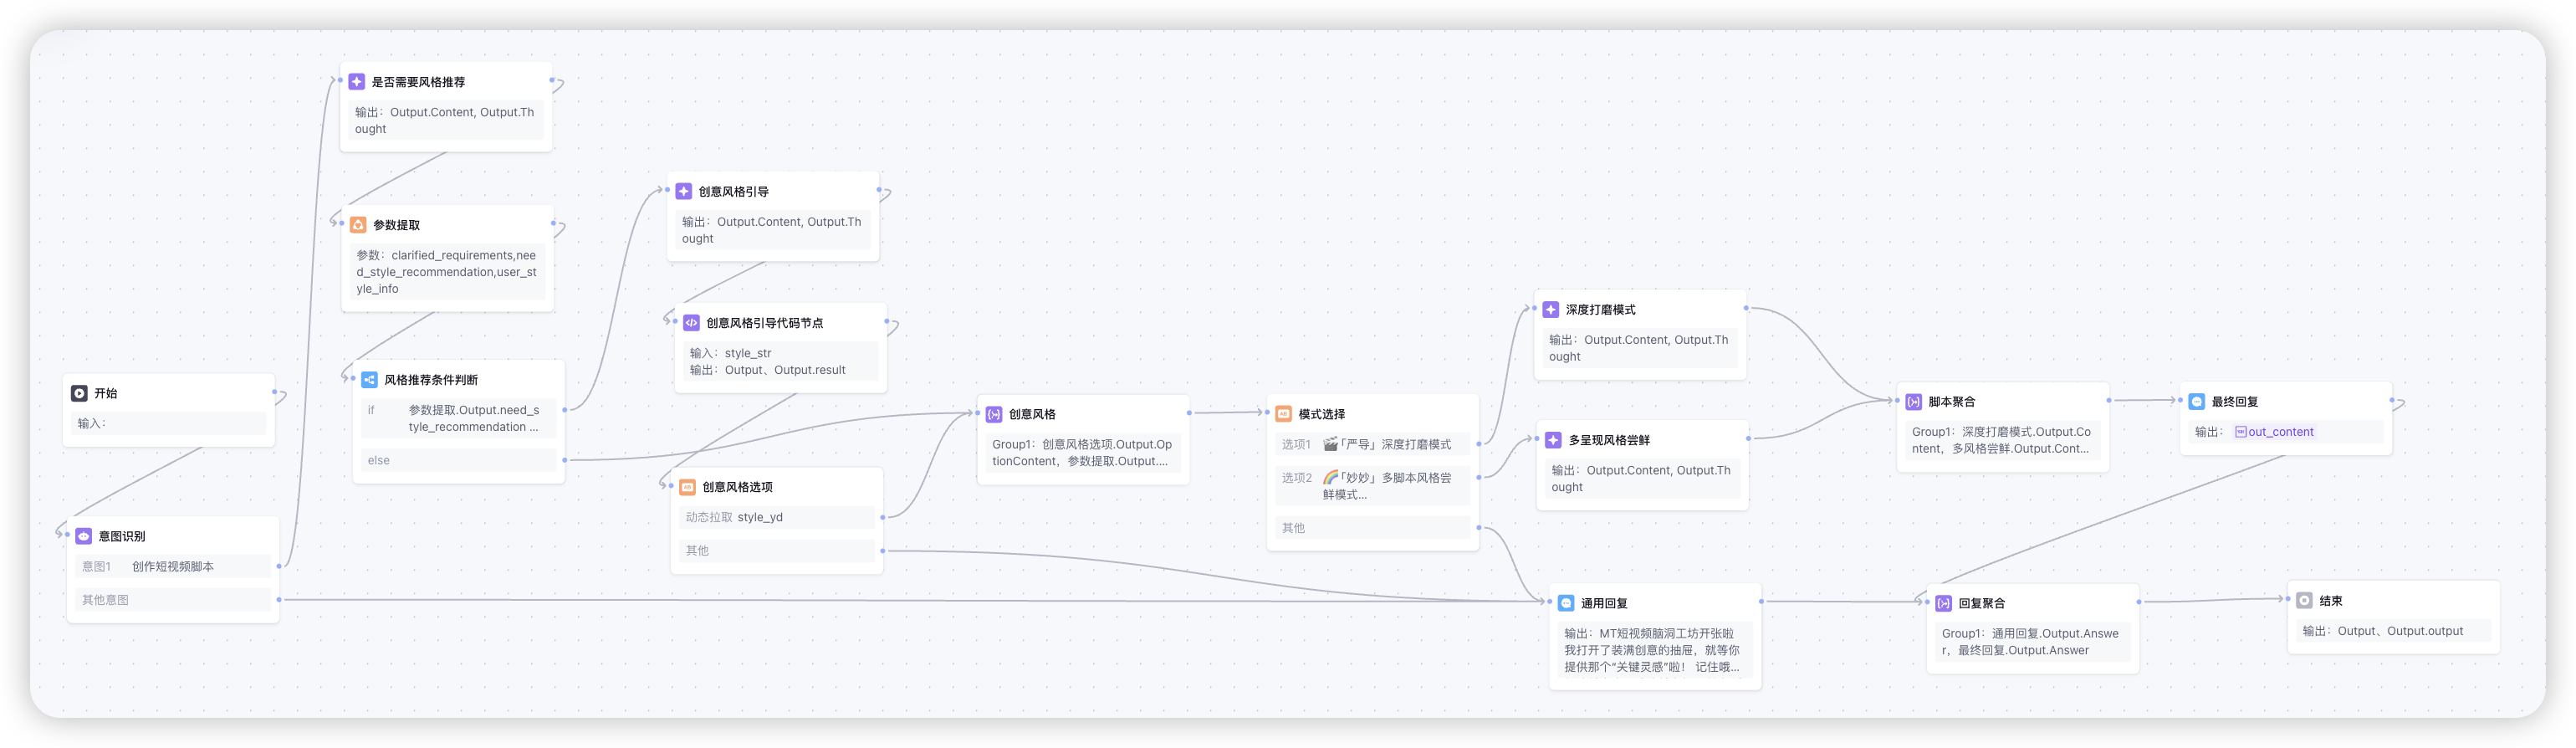This screenshot has height=748, width=2576.
Task: Select the 深度打磨模式 node title
Action: [1601, 310]
